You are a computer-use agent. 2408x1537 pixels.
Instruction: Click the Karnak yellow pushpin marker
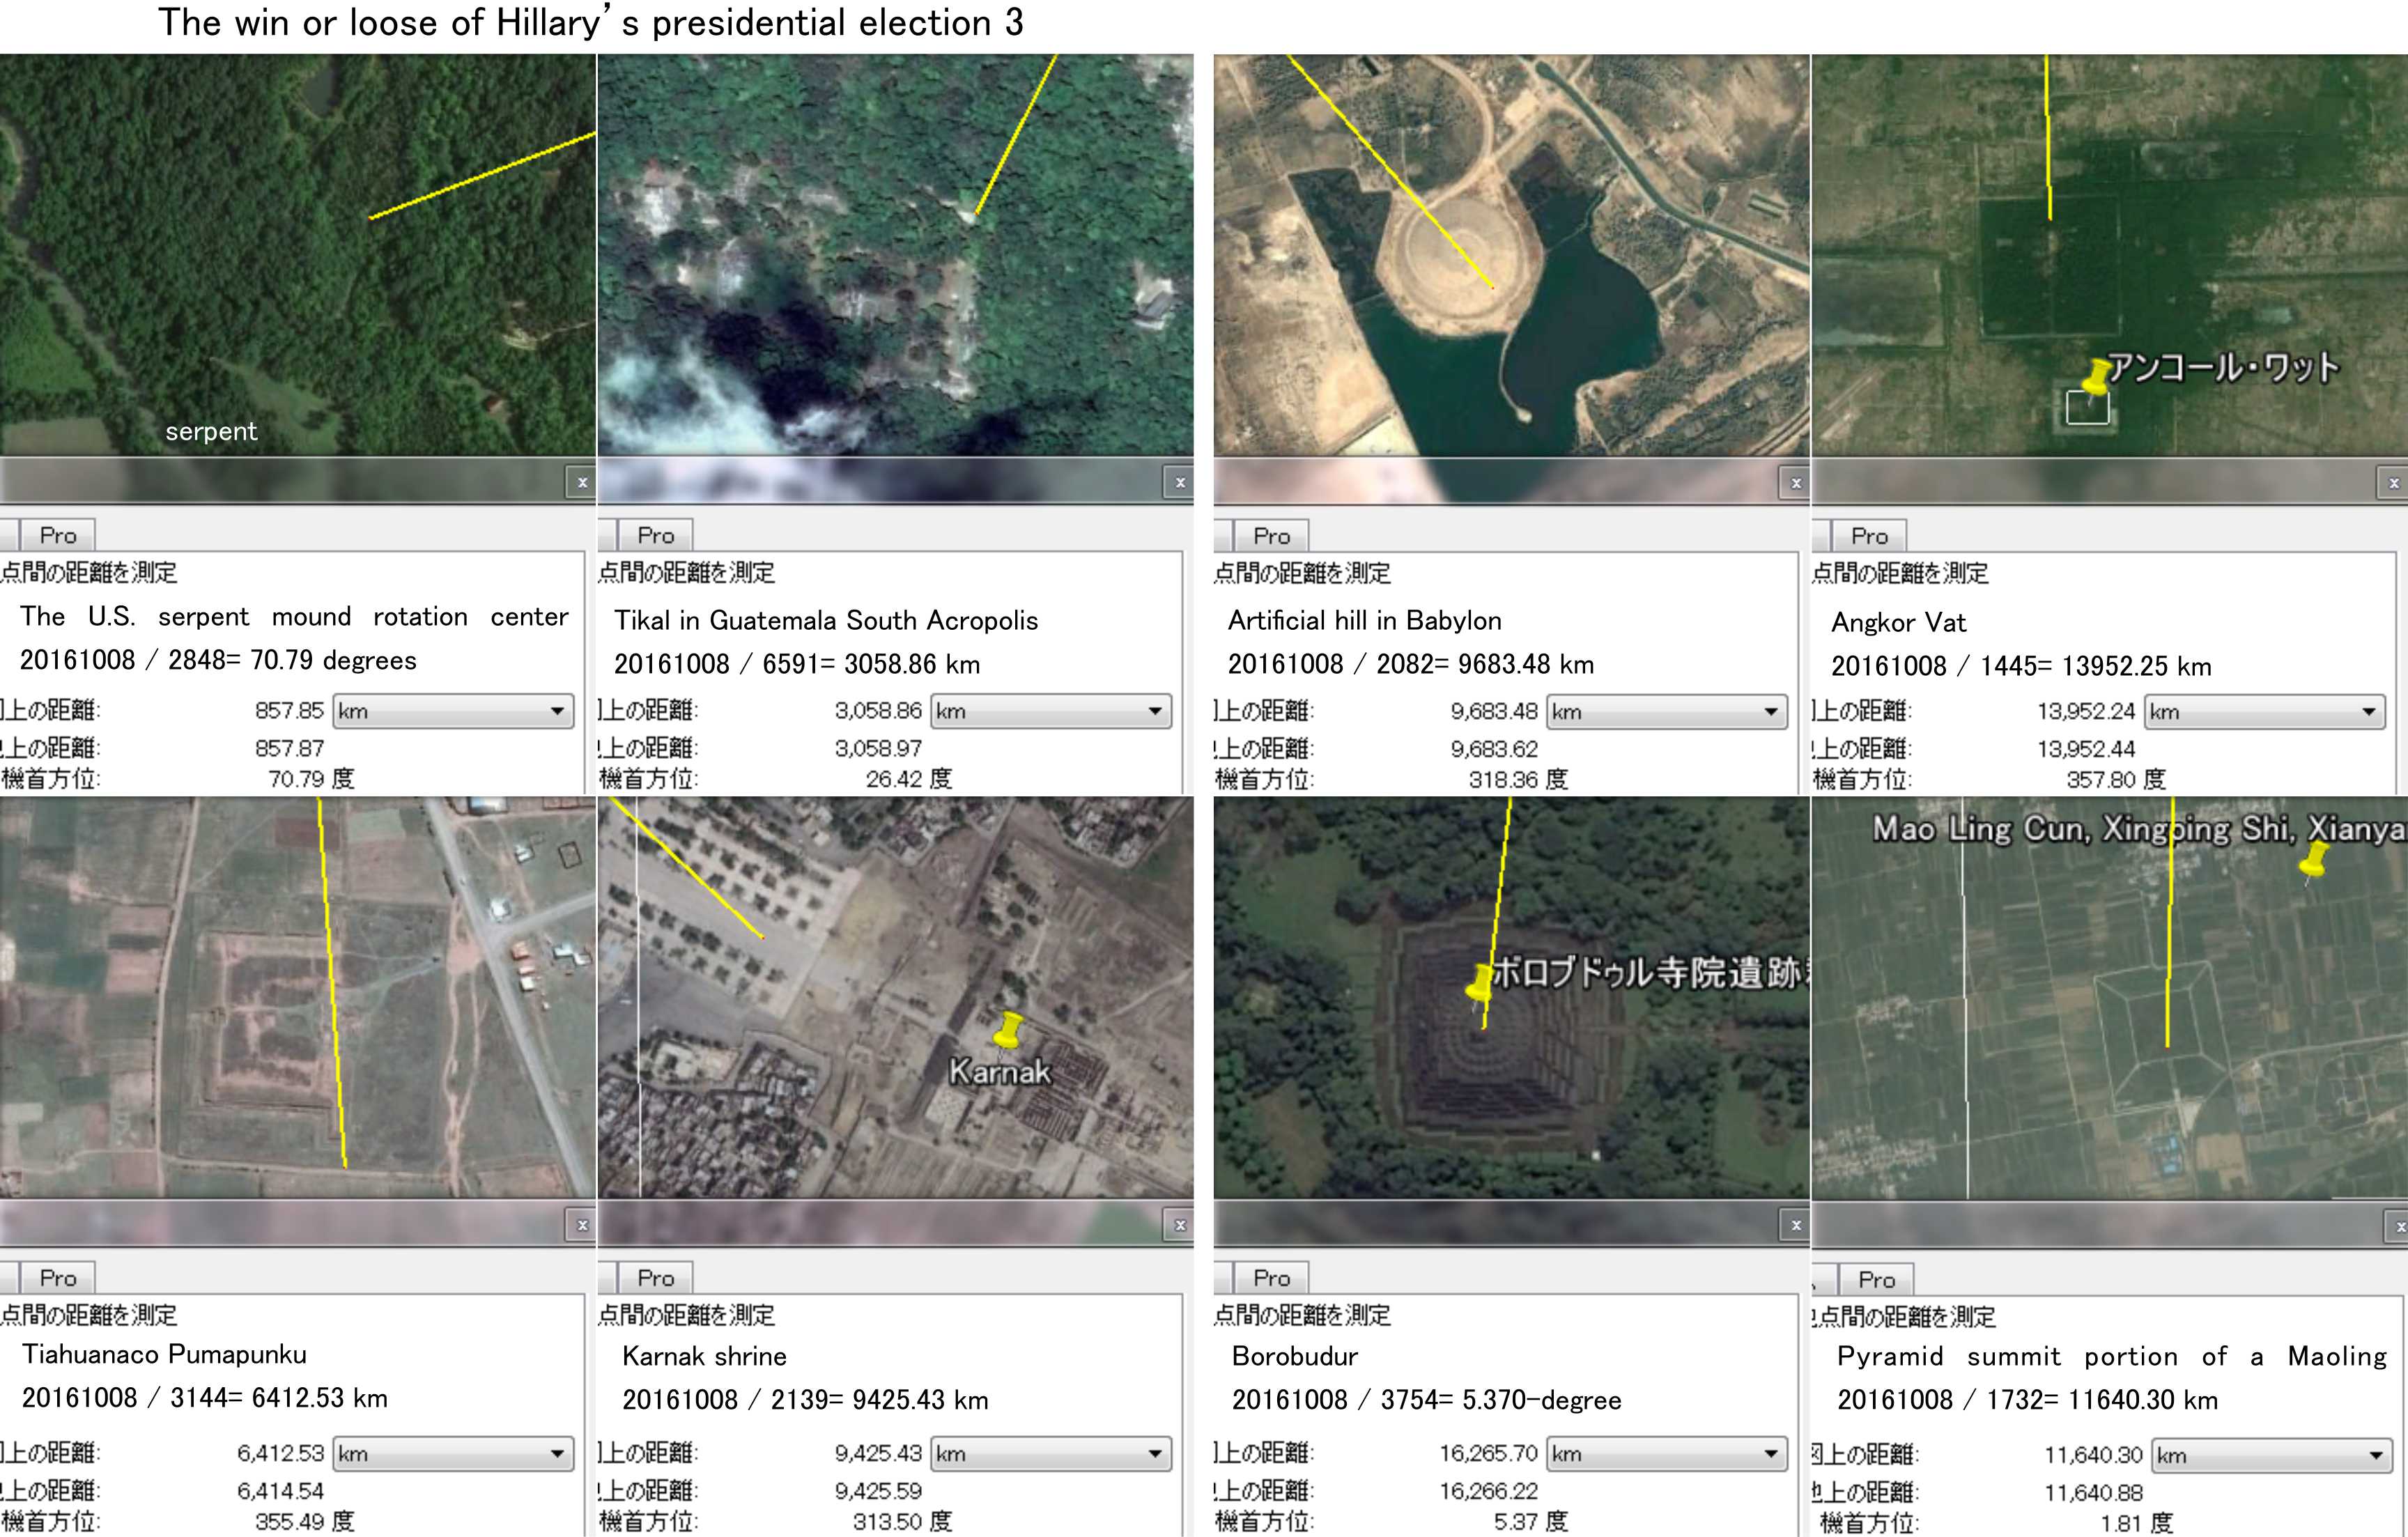coord(1010,1029)
